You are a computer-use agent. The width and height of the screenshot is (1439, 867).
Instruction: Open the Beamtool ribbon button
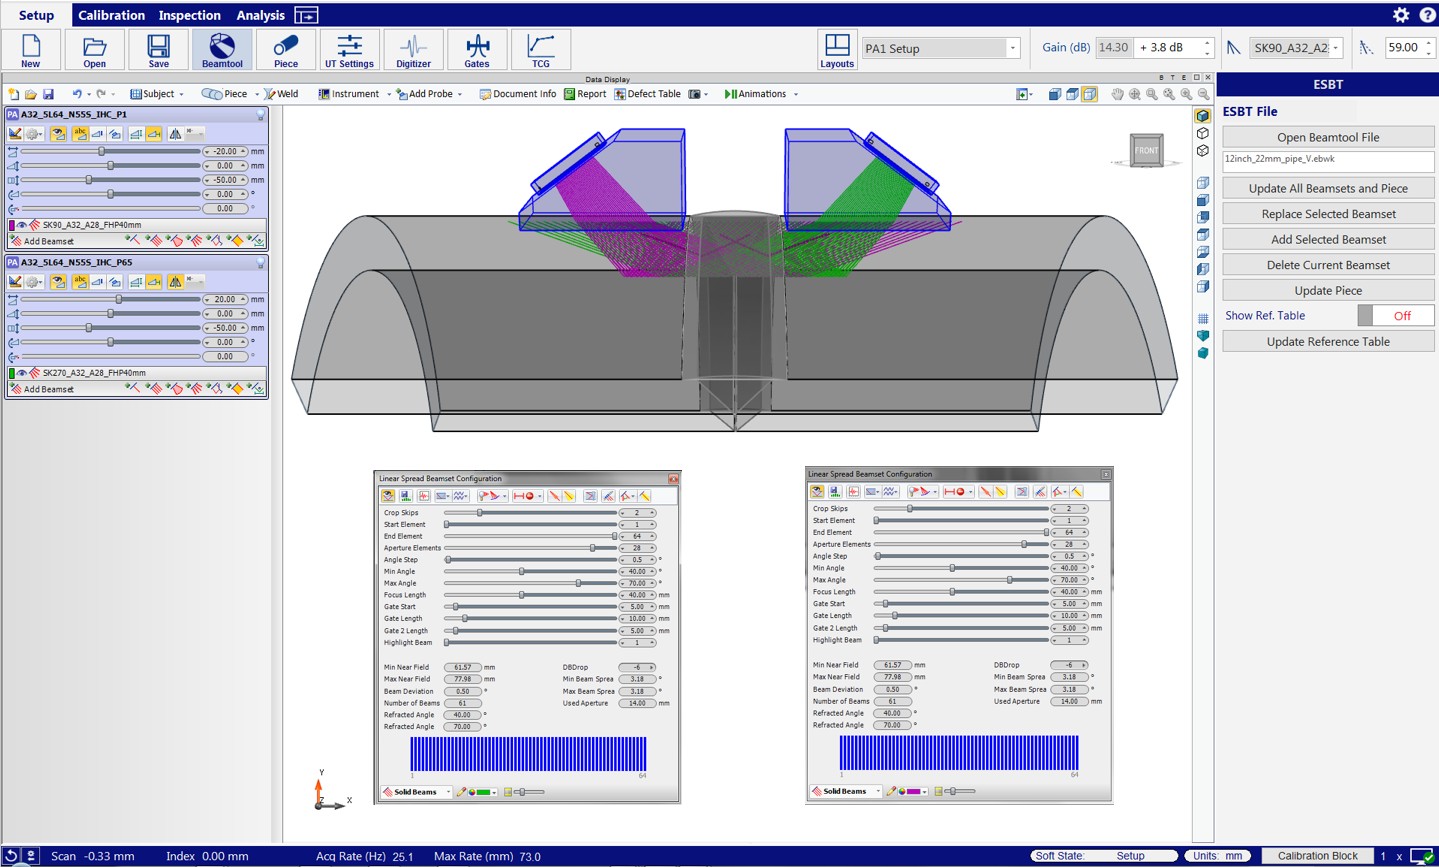222,50
